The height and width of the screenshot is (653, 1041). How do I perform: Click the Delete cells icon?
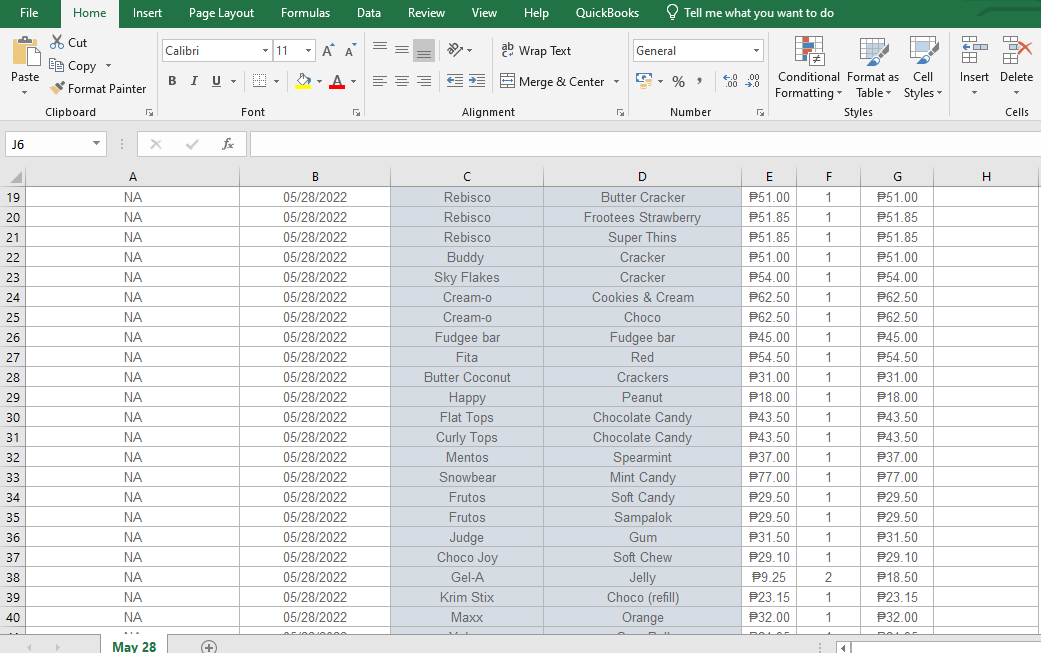point(1016,50)
